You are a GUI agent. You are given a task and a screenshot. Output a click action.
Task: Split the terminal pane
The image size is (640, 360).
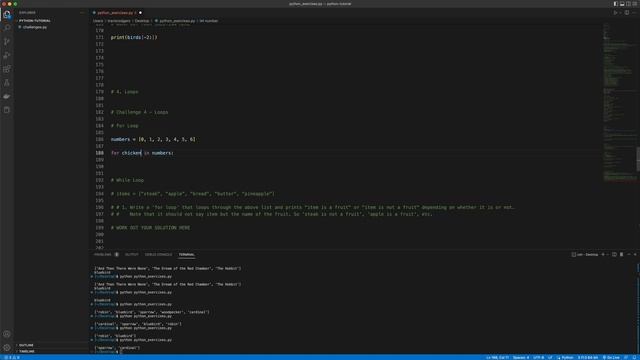[x=614, y=254]
